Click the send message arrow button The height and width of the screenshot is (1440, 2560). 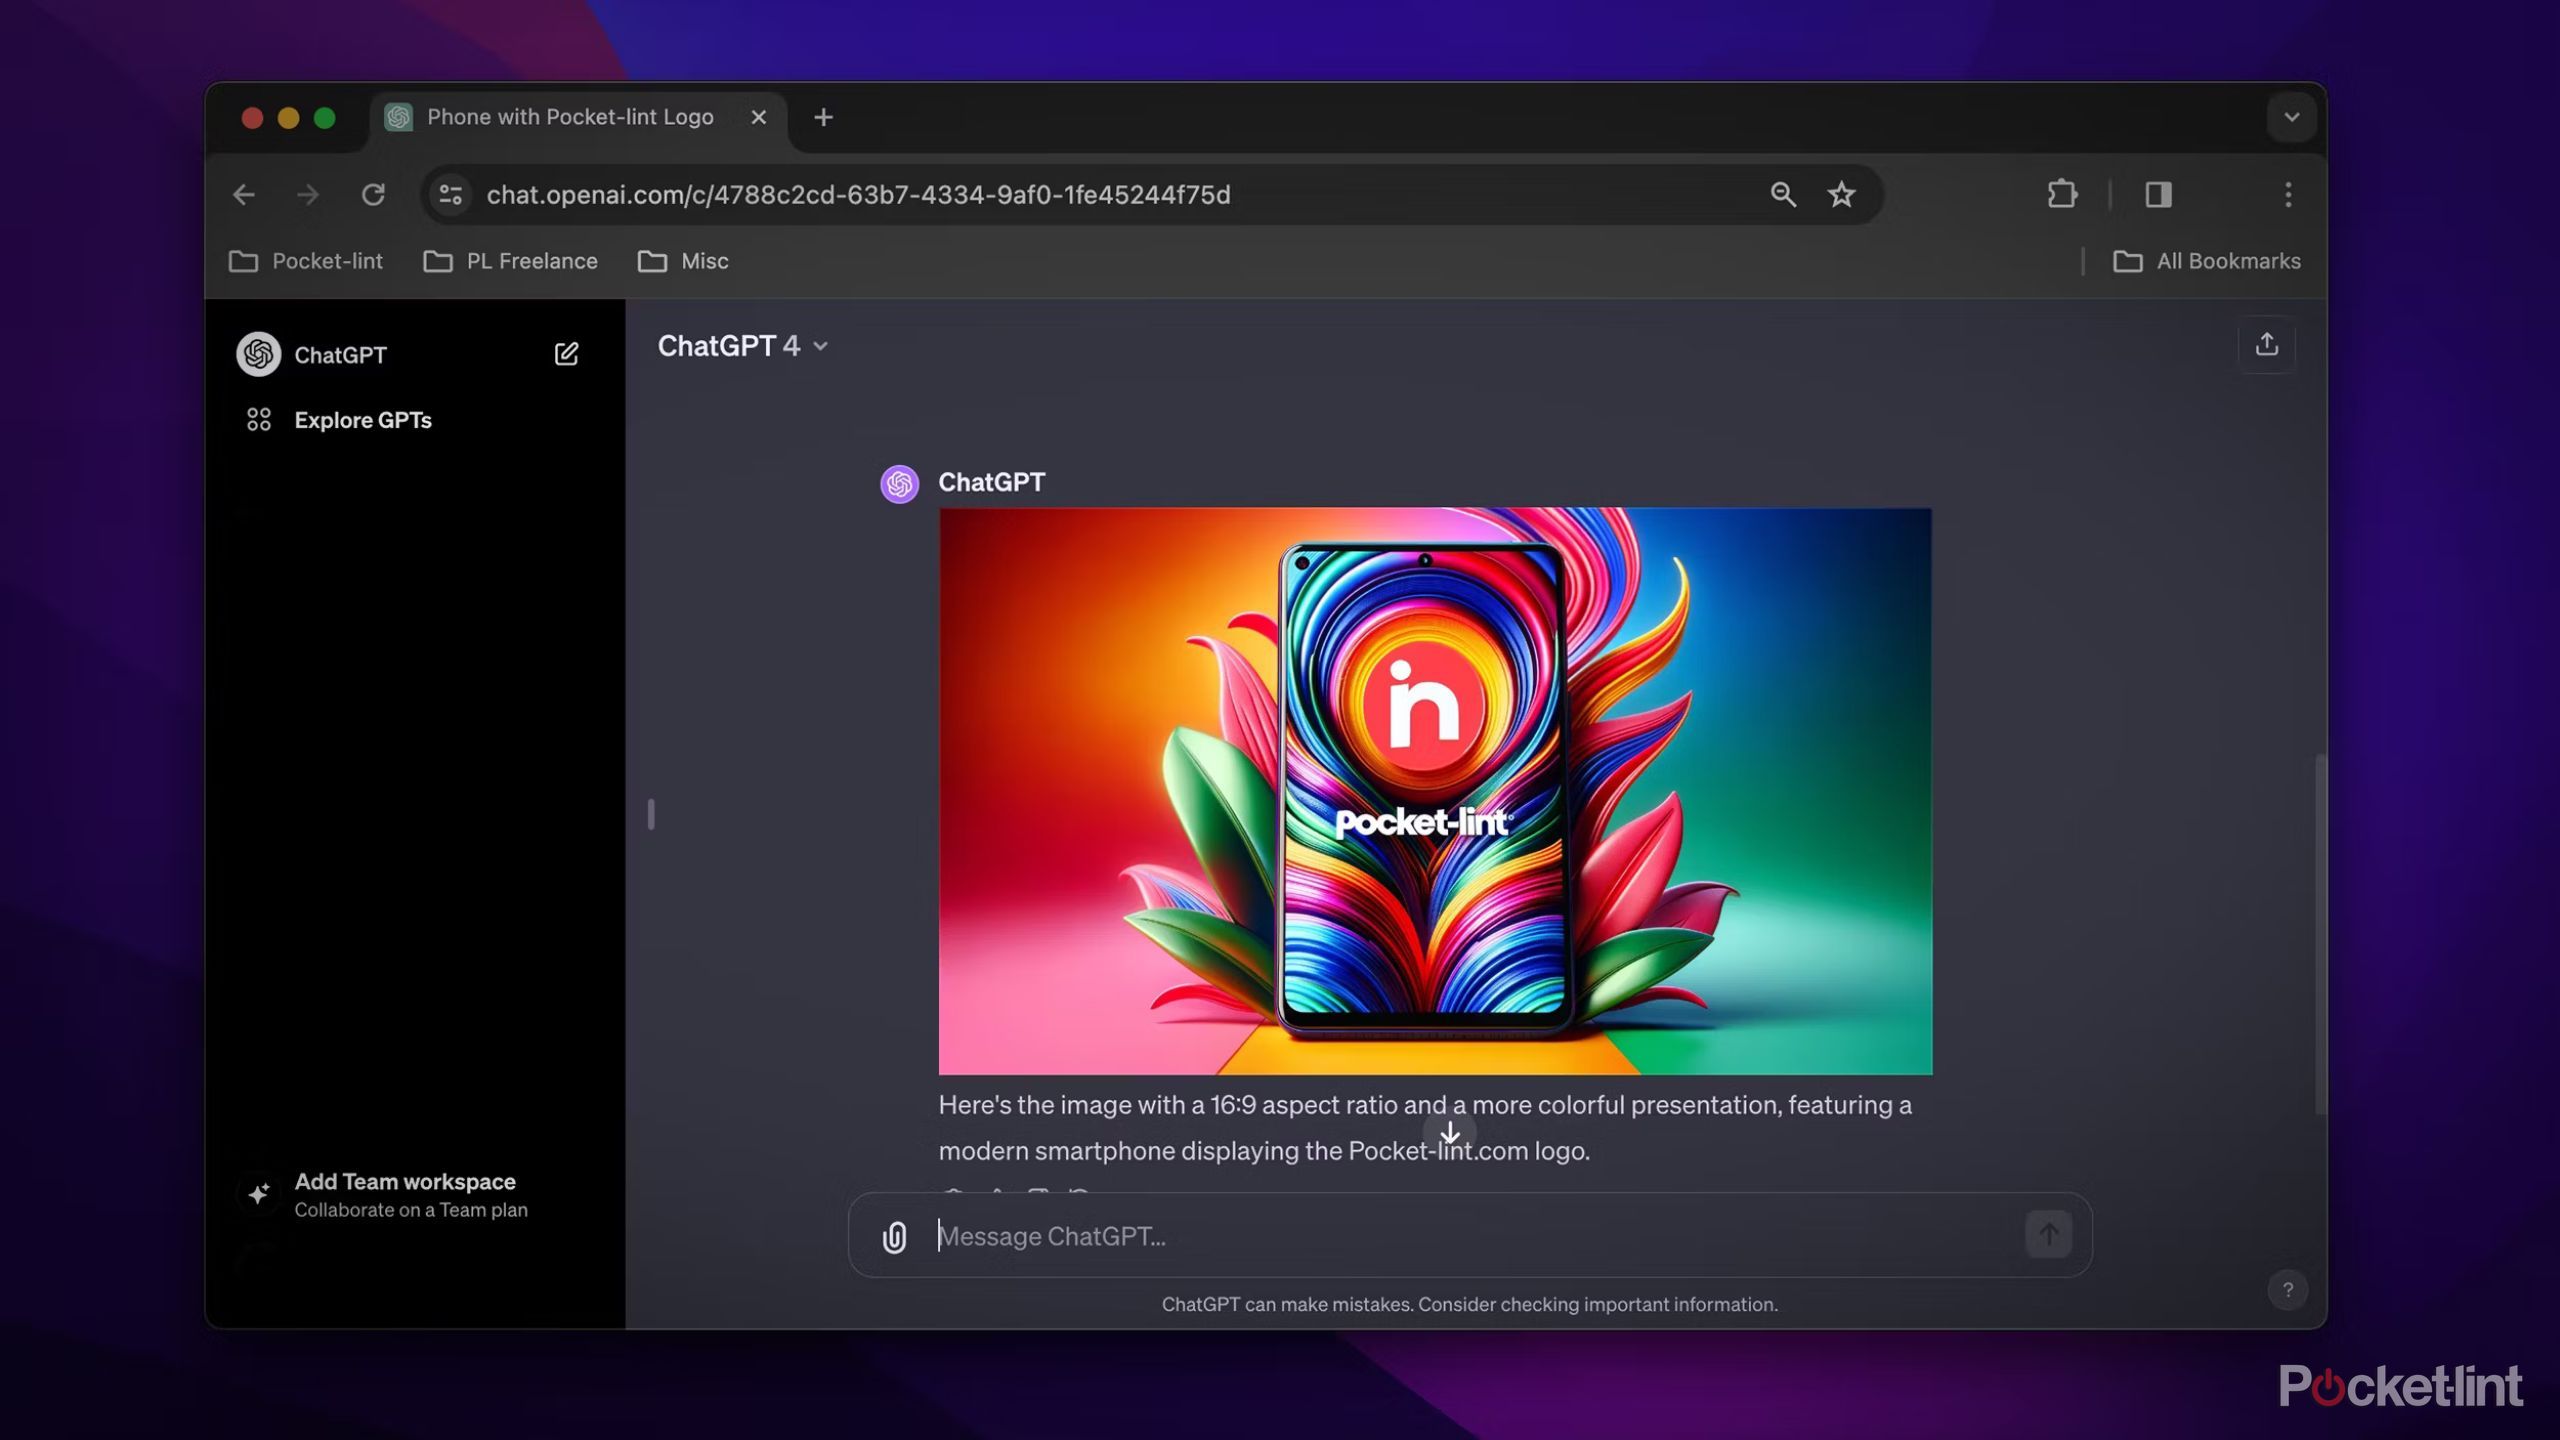click(2047, 1234)
